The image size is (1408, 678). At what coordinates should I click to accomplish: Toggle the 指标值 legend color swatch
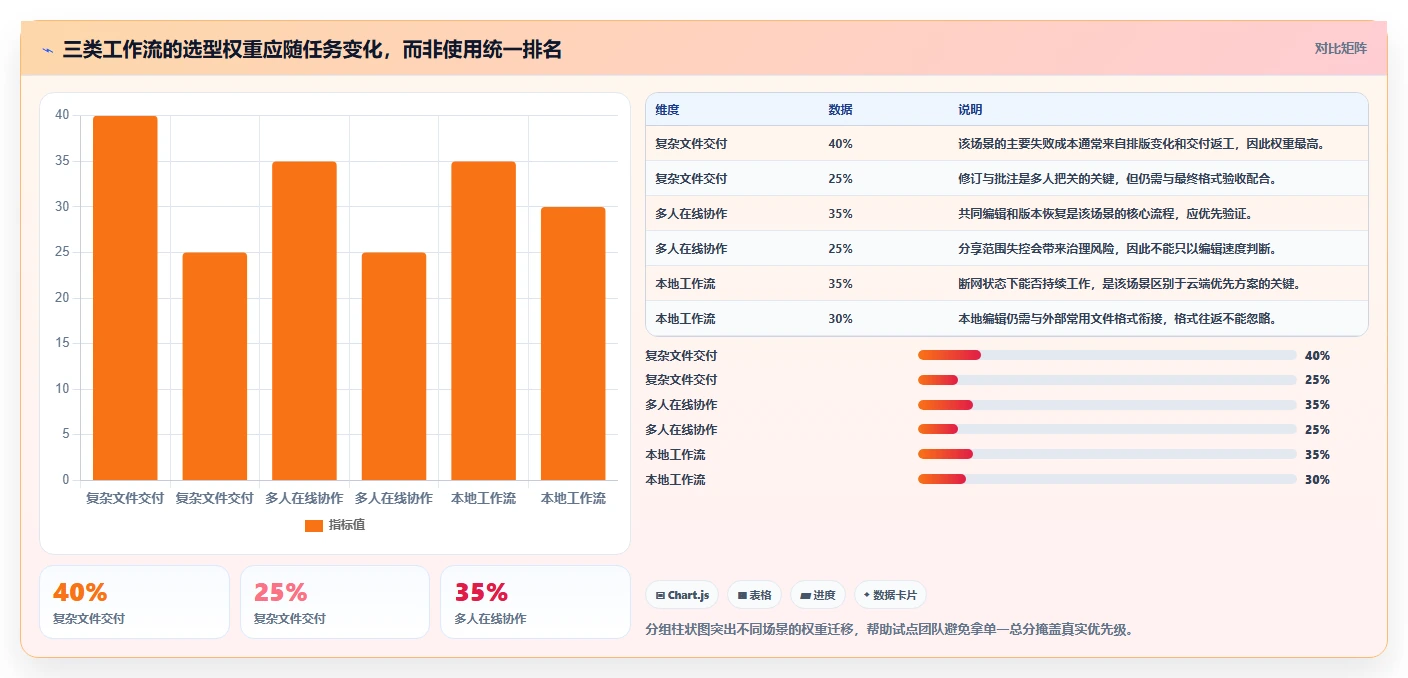click(x=314, y=525)
